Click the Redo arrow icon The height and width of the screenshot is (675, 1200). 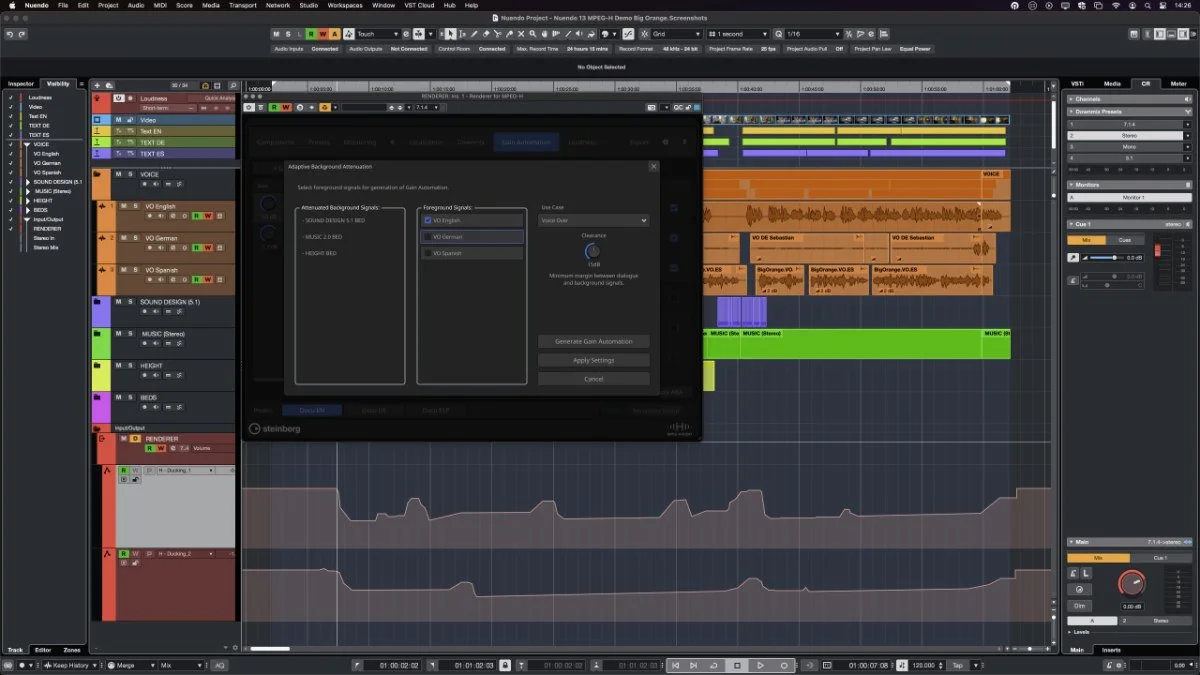click(x=22, y=34)
